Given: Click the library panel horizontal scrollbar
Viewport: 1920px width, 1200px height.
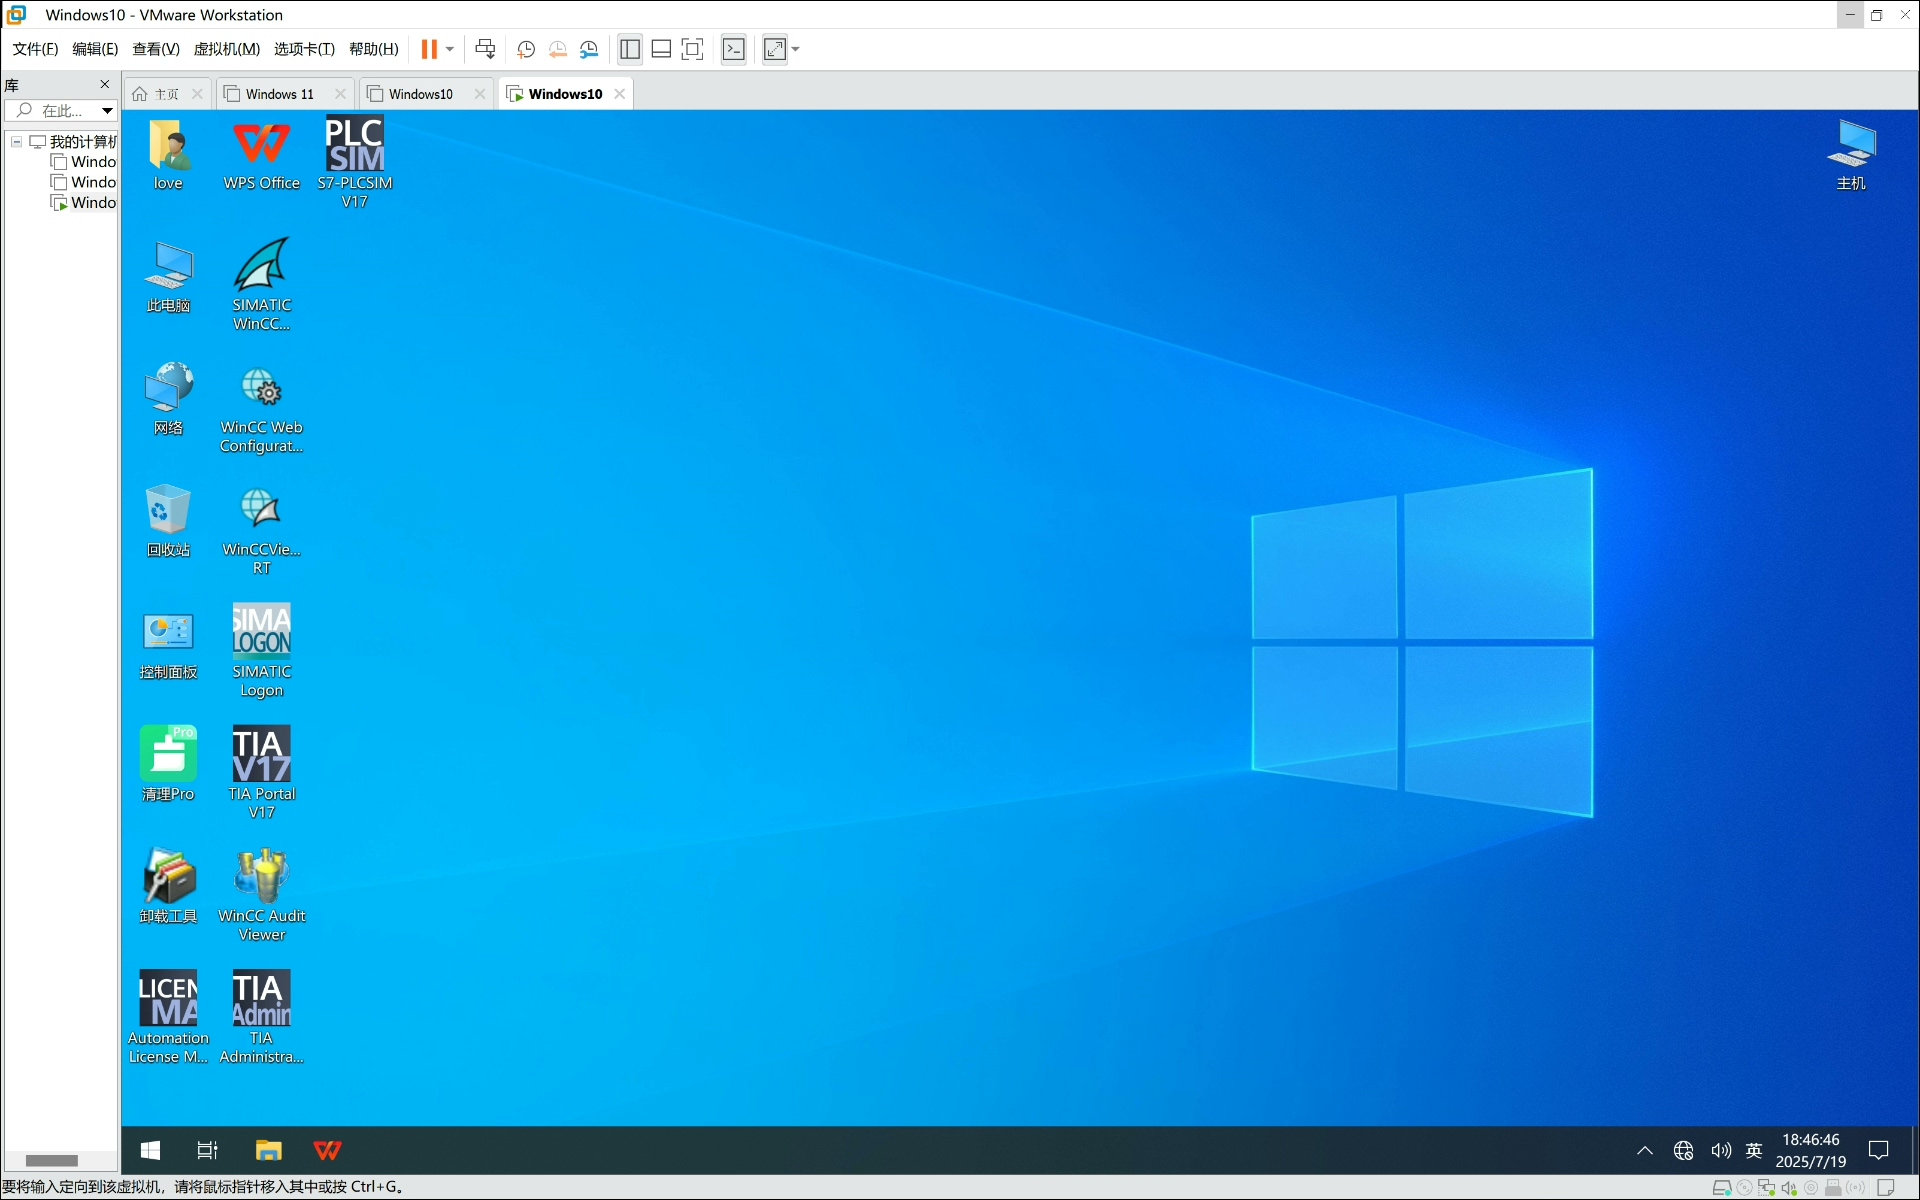Looking at the screenshot, I should [x=52, y=1161].
